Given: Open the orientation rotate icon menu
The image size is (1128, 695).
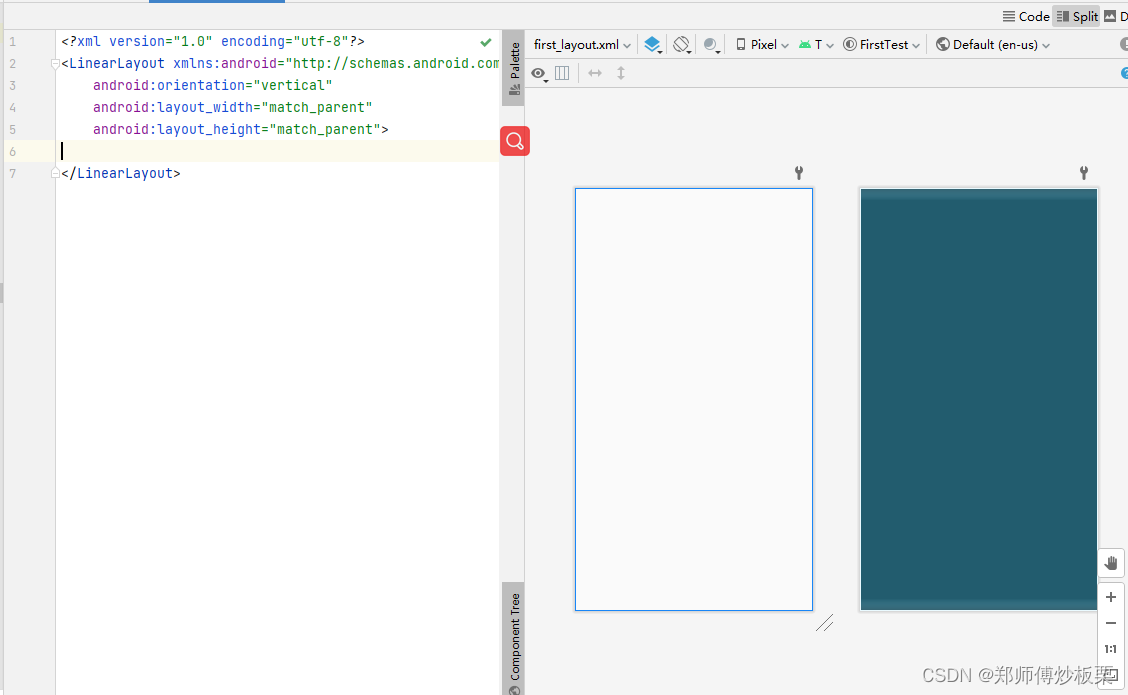Looking at the screenshot, I should click(682, 45).
